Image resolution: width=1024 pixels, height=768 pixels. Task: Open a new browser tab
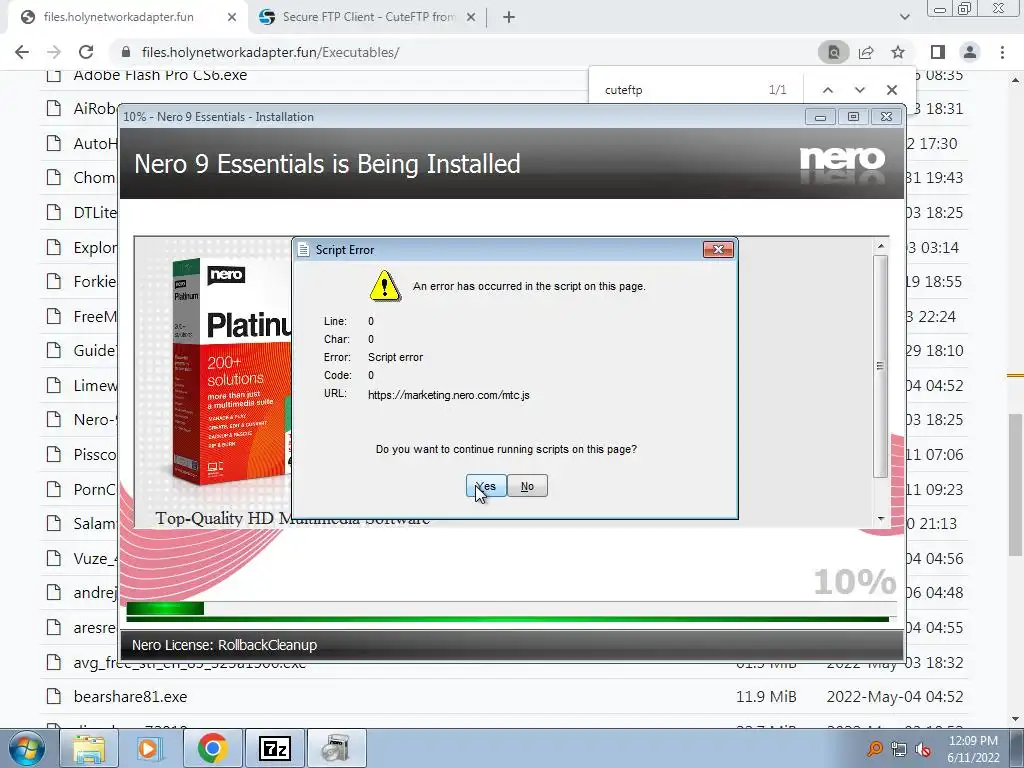pos(509,17)
